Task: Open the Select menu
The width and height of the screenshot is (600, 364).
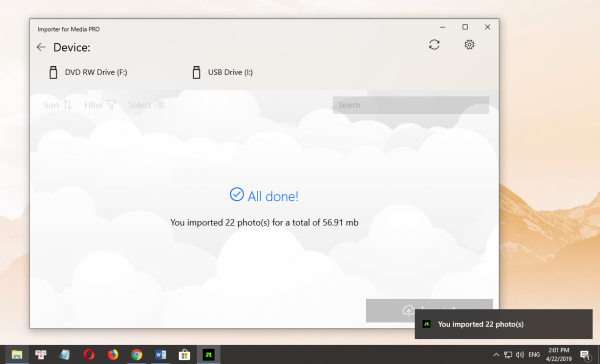Action: 146,105
